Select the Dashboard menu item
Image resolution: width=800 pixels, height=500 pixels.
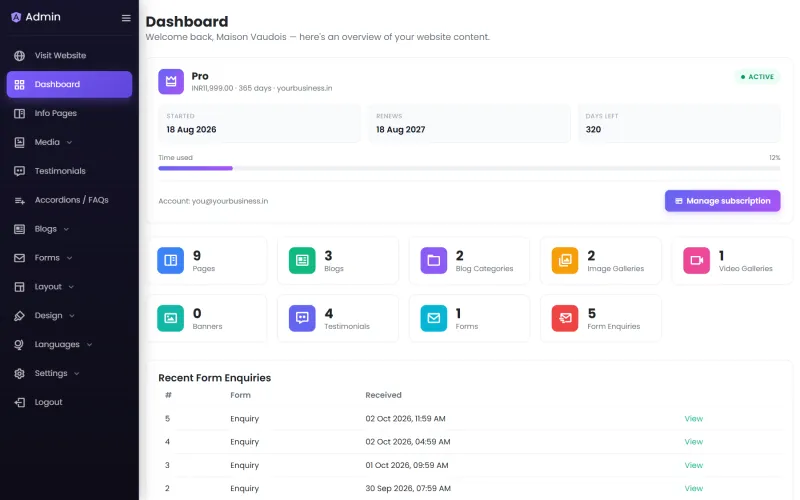[x=69, y=85]
